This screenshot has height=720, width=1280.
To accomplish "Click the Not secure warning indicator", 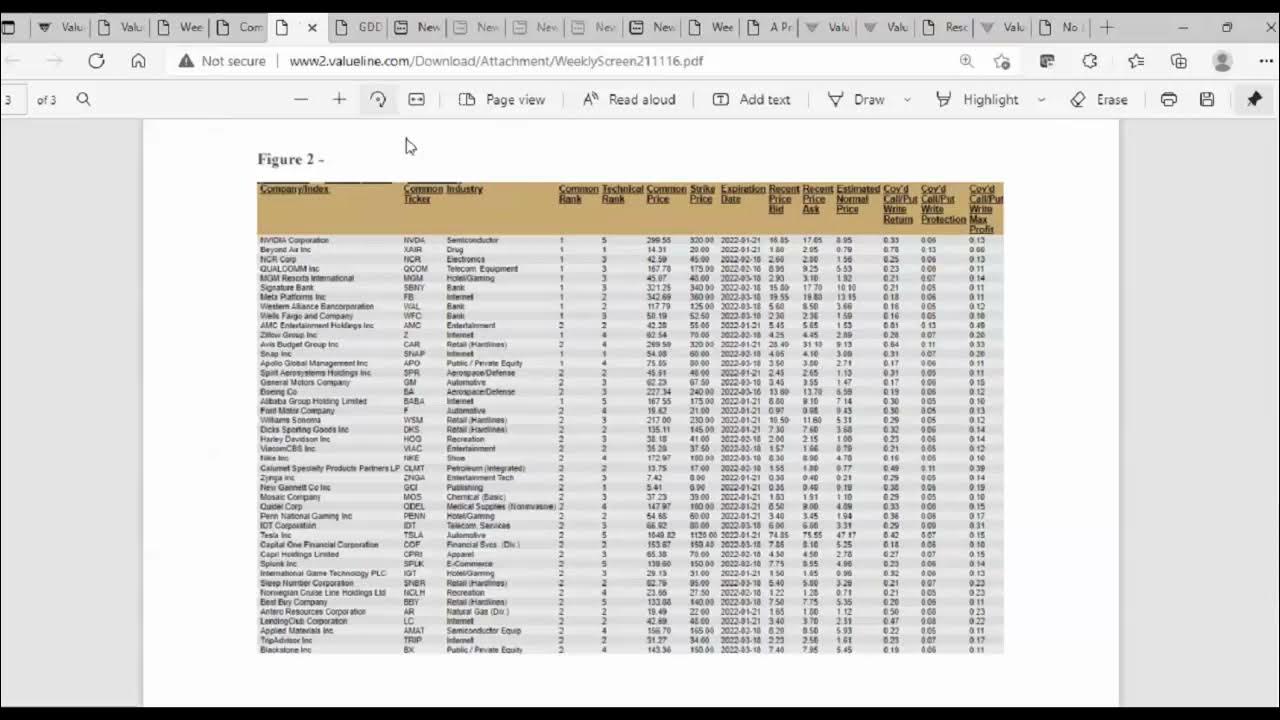I will point(222,61).
